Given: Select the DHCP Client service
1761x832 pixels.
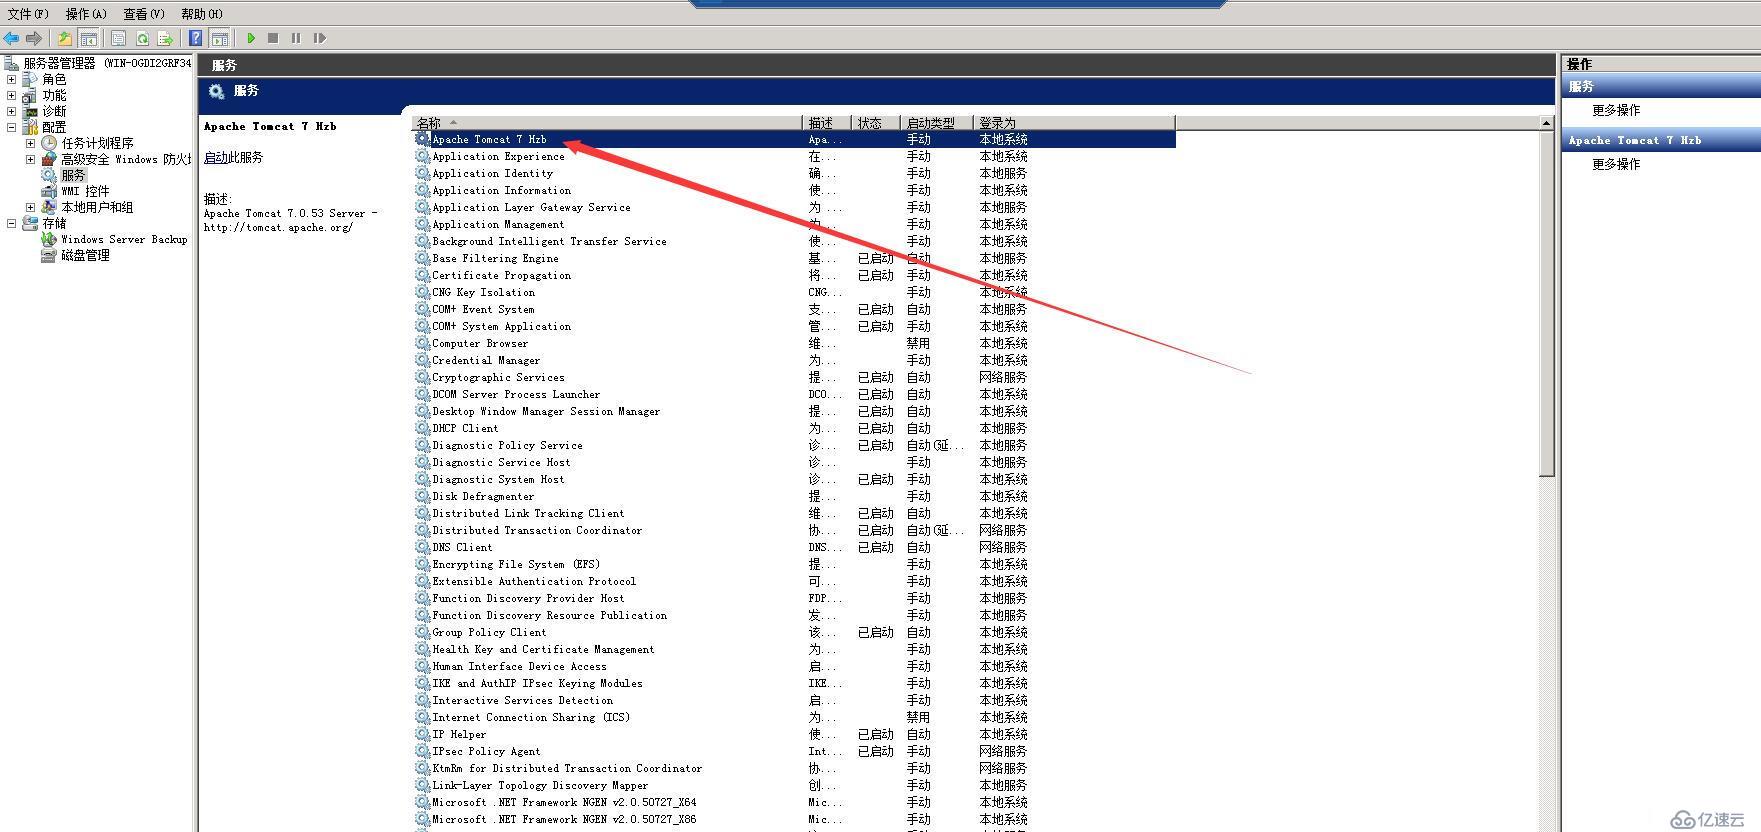Looking at the screenshot, I should tap(795, 428).
